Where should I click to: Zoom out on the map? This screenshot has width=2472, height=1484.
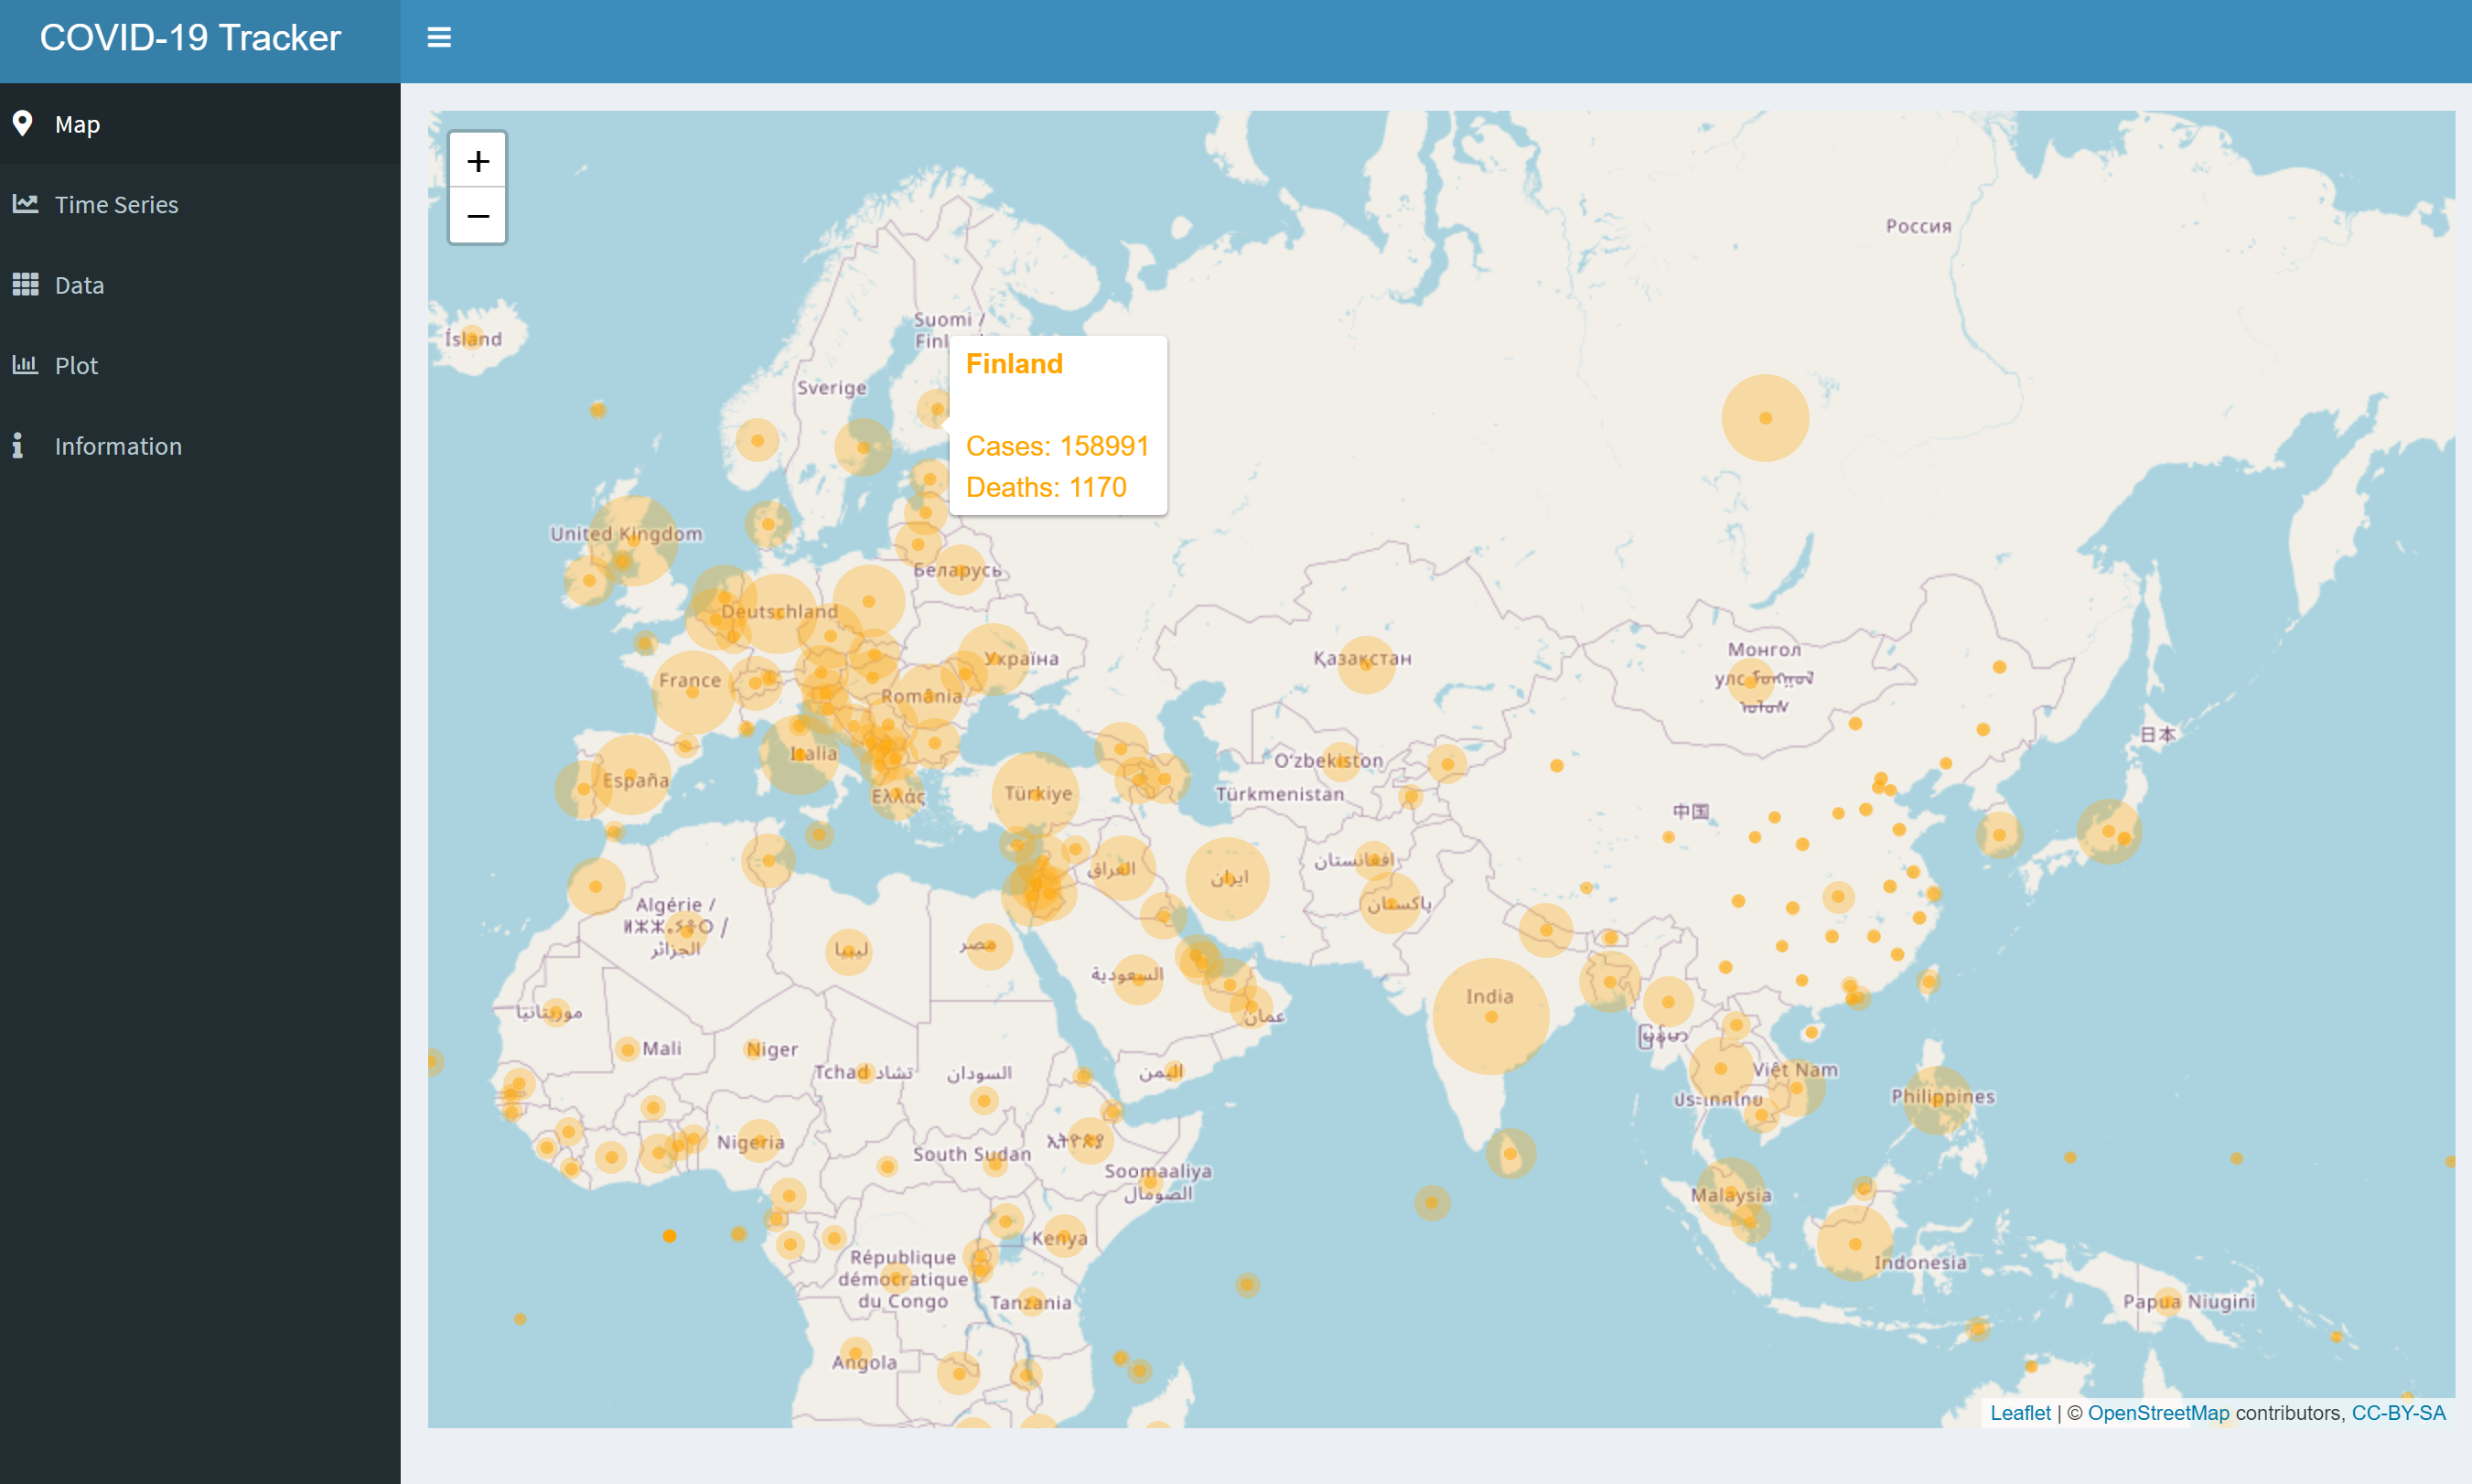click(x=478, y=216)
